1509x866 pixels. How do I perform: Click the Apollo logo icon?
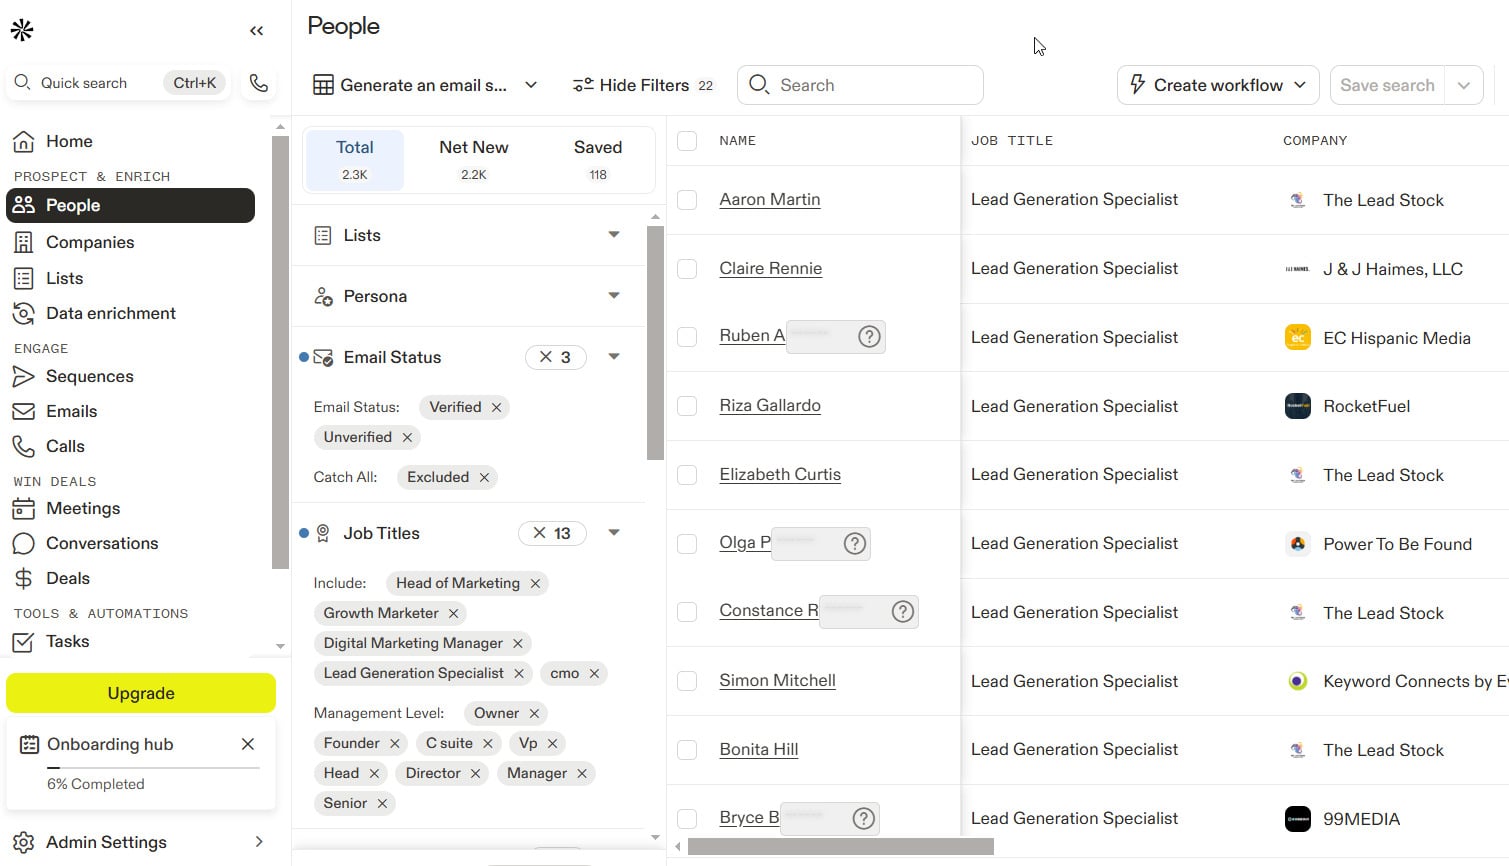(x=22, y=30)
